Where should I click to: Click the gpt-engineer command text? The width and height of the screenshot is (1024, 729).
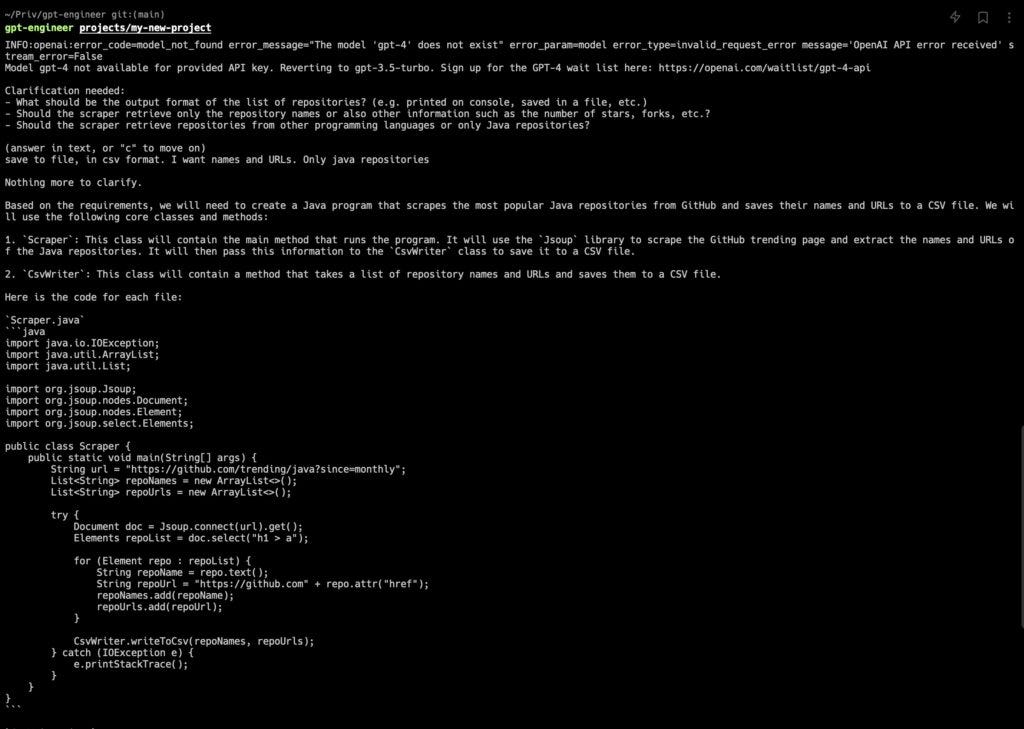(x=39, y=28)
